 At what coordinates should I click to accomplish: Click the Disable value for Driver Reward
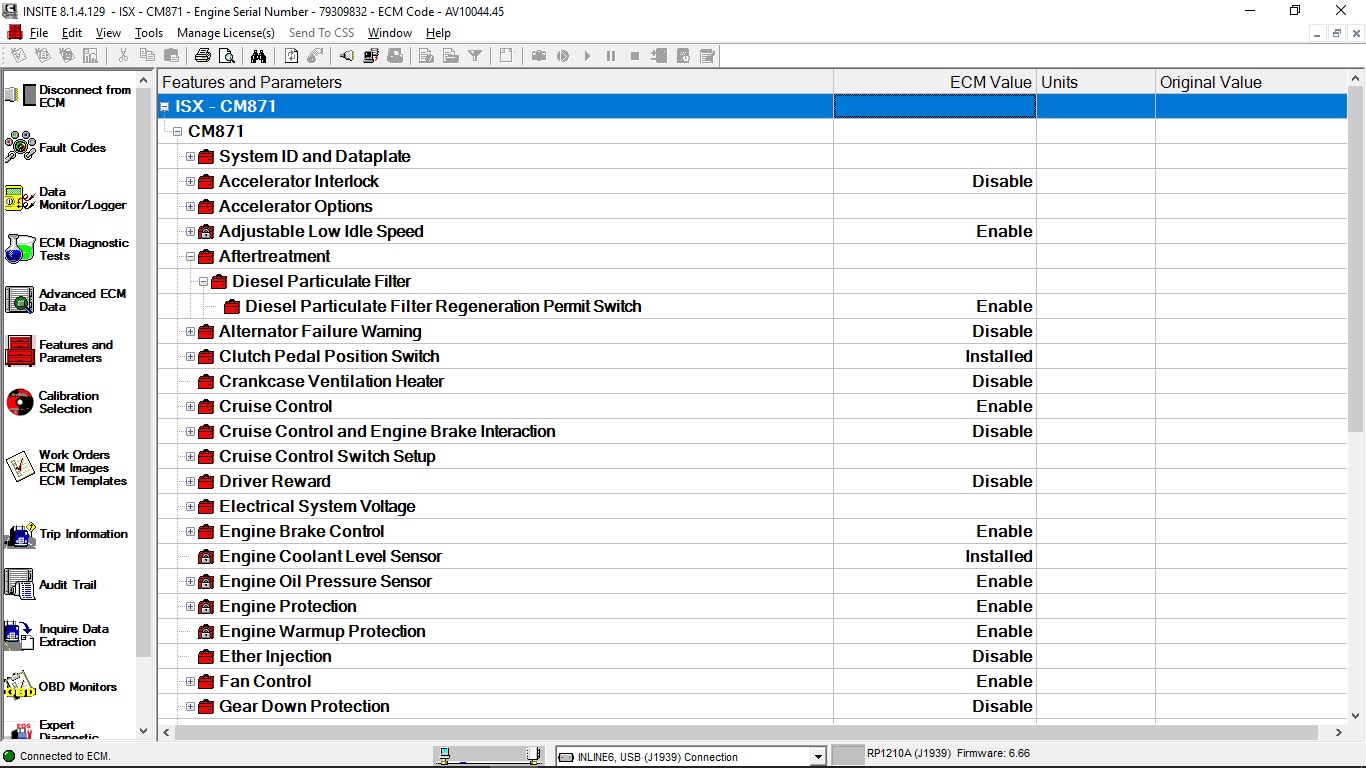[1002, 482]
